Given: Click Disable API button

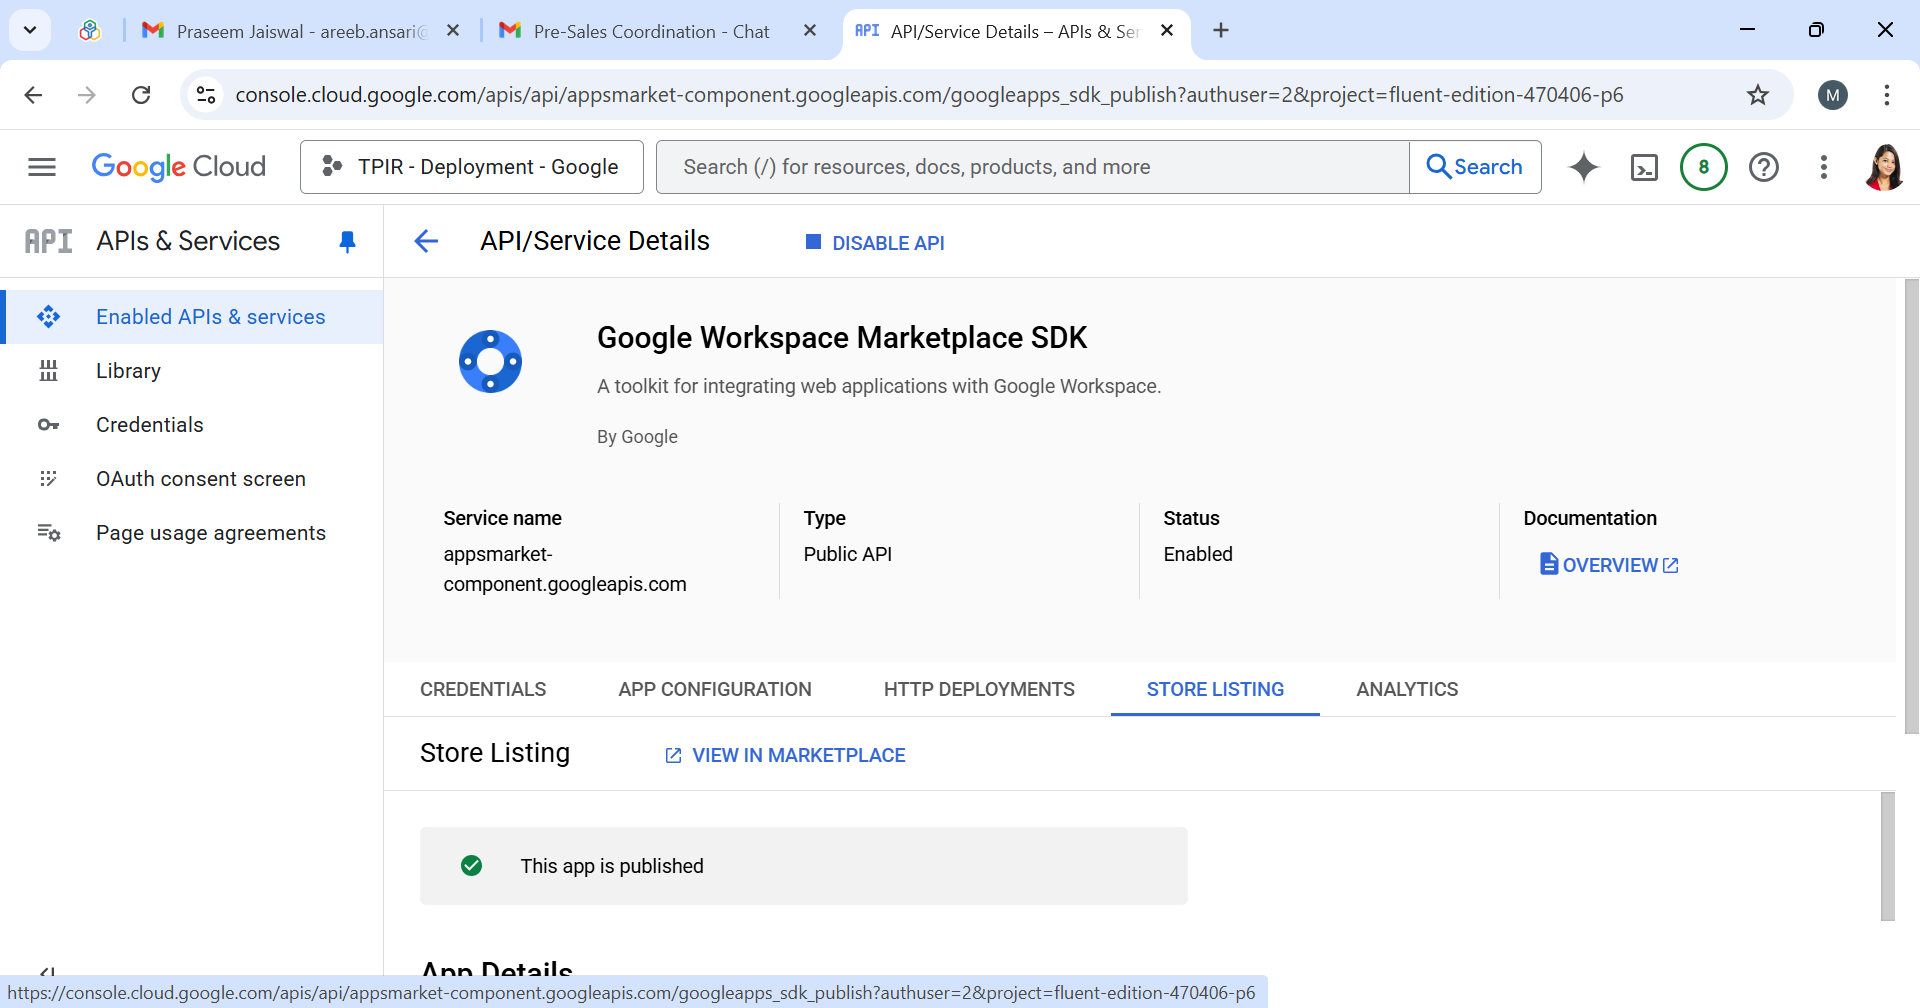Looking at the screenshot, I should coord(875,243).
